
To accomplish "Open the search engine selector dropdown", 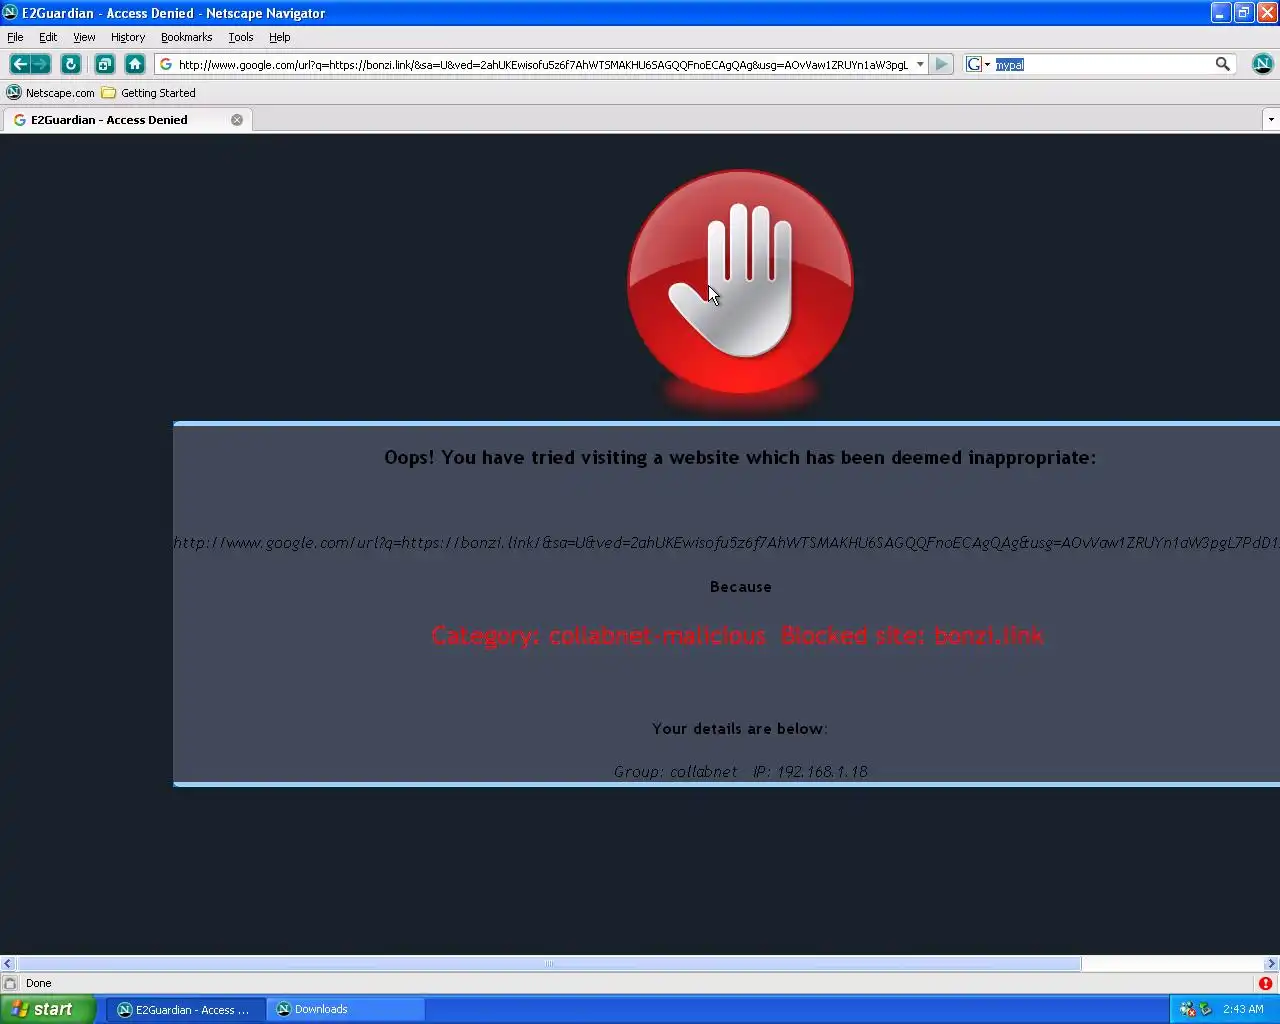I will tap(978, 64).
